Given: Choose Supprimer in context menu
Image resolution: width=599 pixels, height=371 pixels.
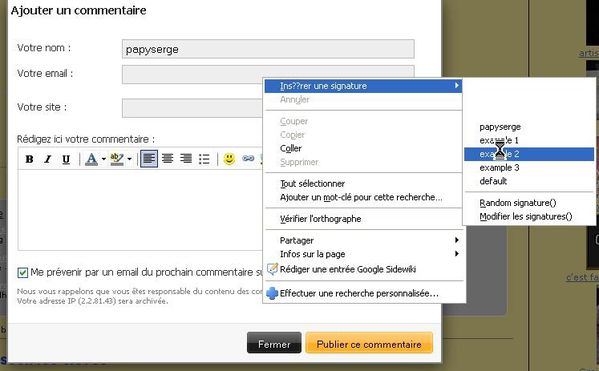Looking at the screenshot, I should point(363,162).
